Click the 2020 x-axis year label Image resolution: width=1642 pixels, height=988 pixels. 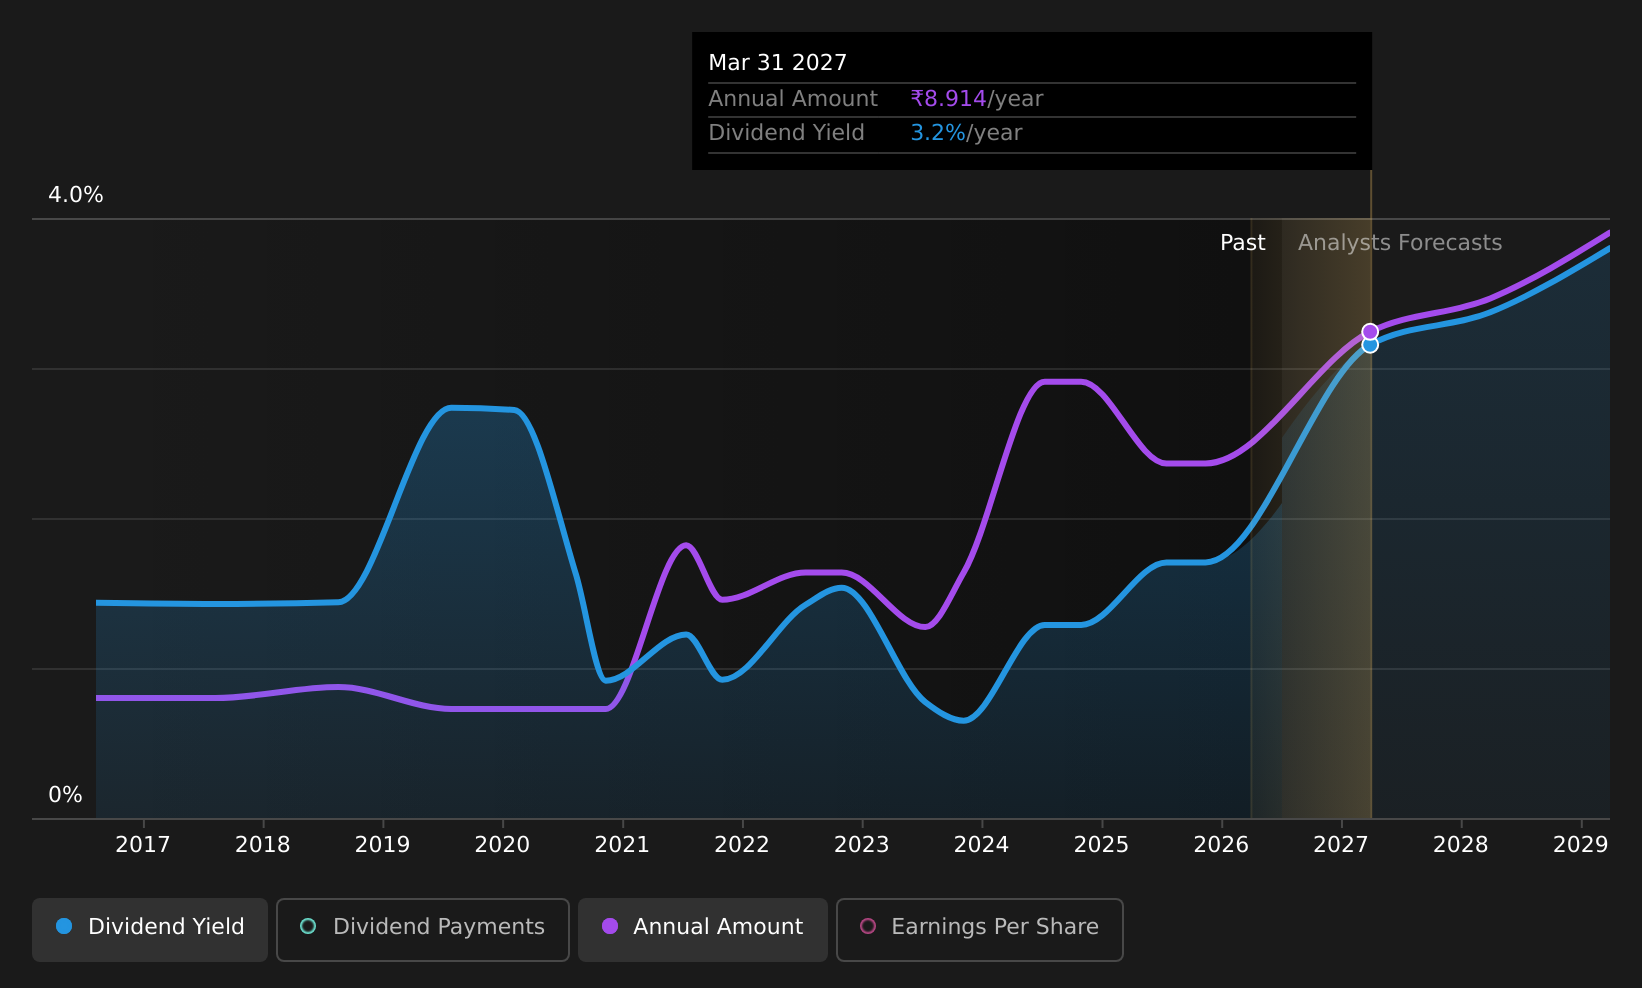point(502,845)
